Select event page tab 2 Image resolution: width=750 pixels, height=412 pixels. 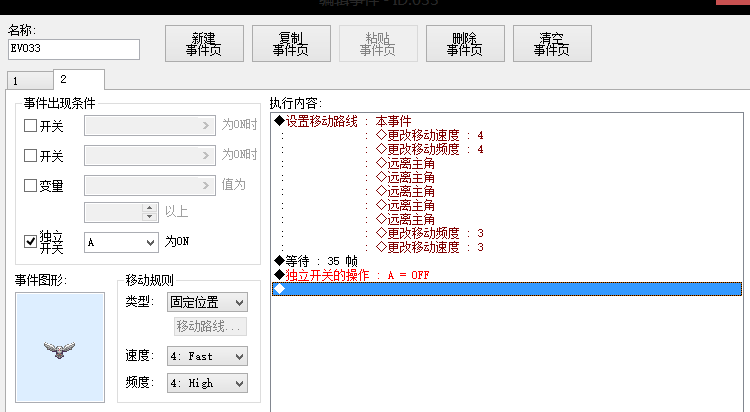point(79,79)
